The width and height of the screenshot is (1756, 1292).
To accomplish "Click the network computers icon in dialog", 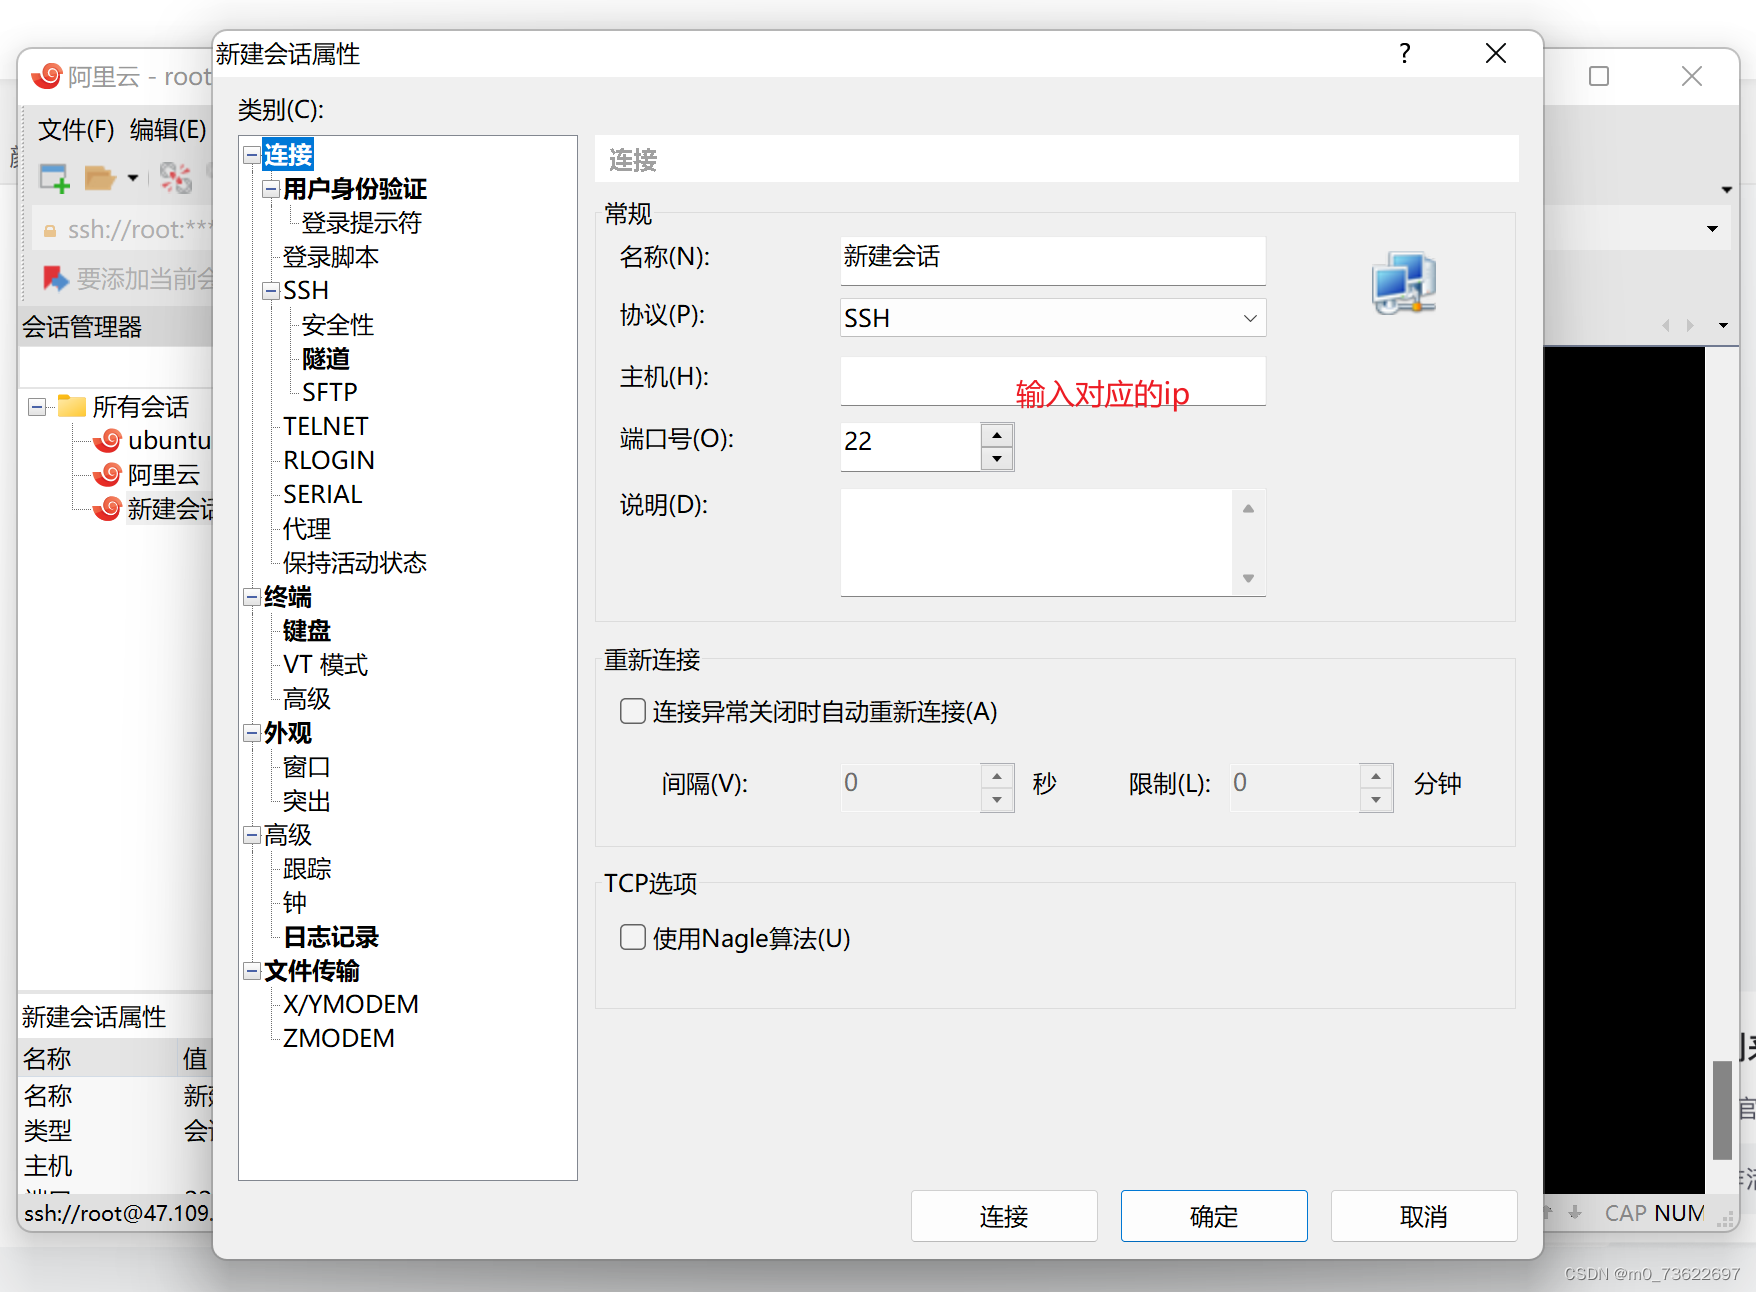I will pos(1404,284).
